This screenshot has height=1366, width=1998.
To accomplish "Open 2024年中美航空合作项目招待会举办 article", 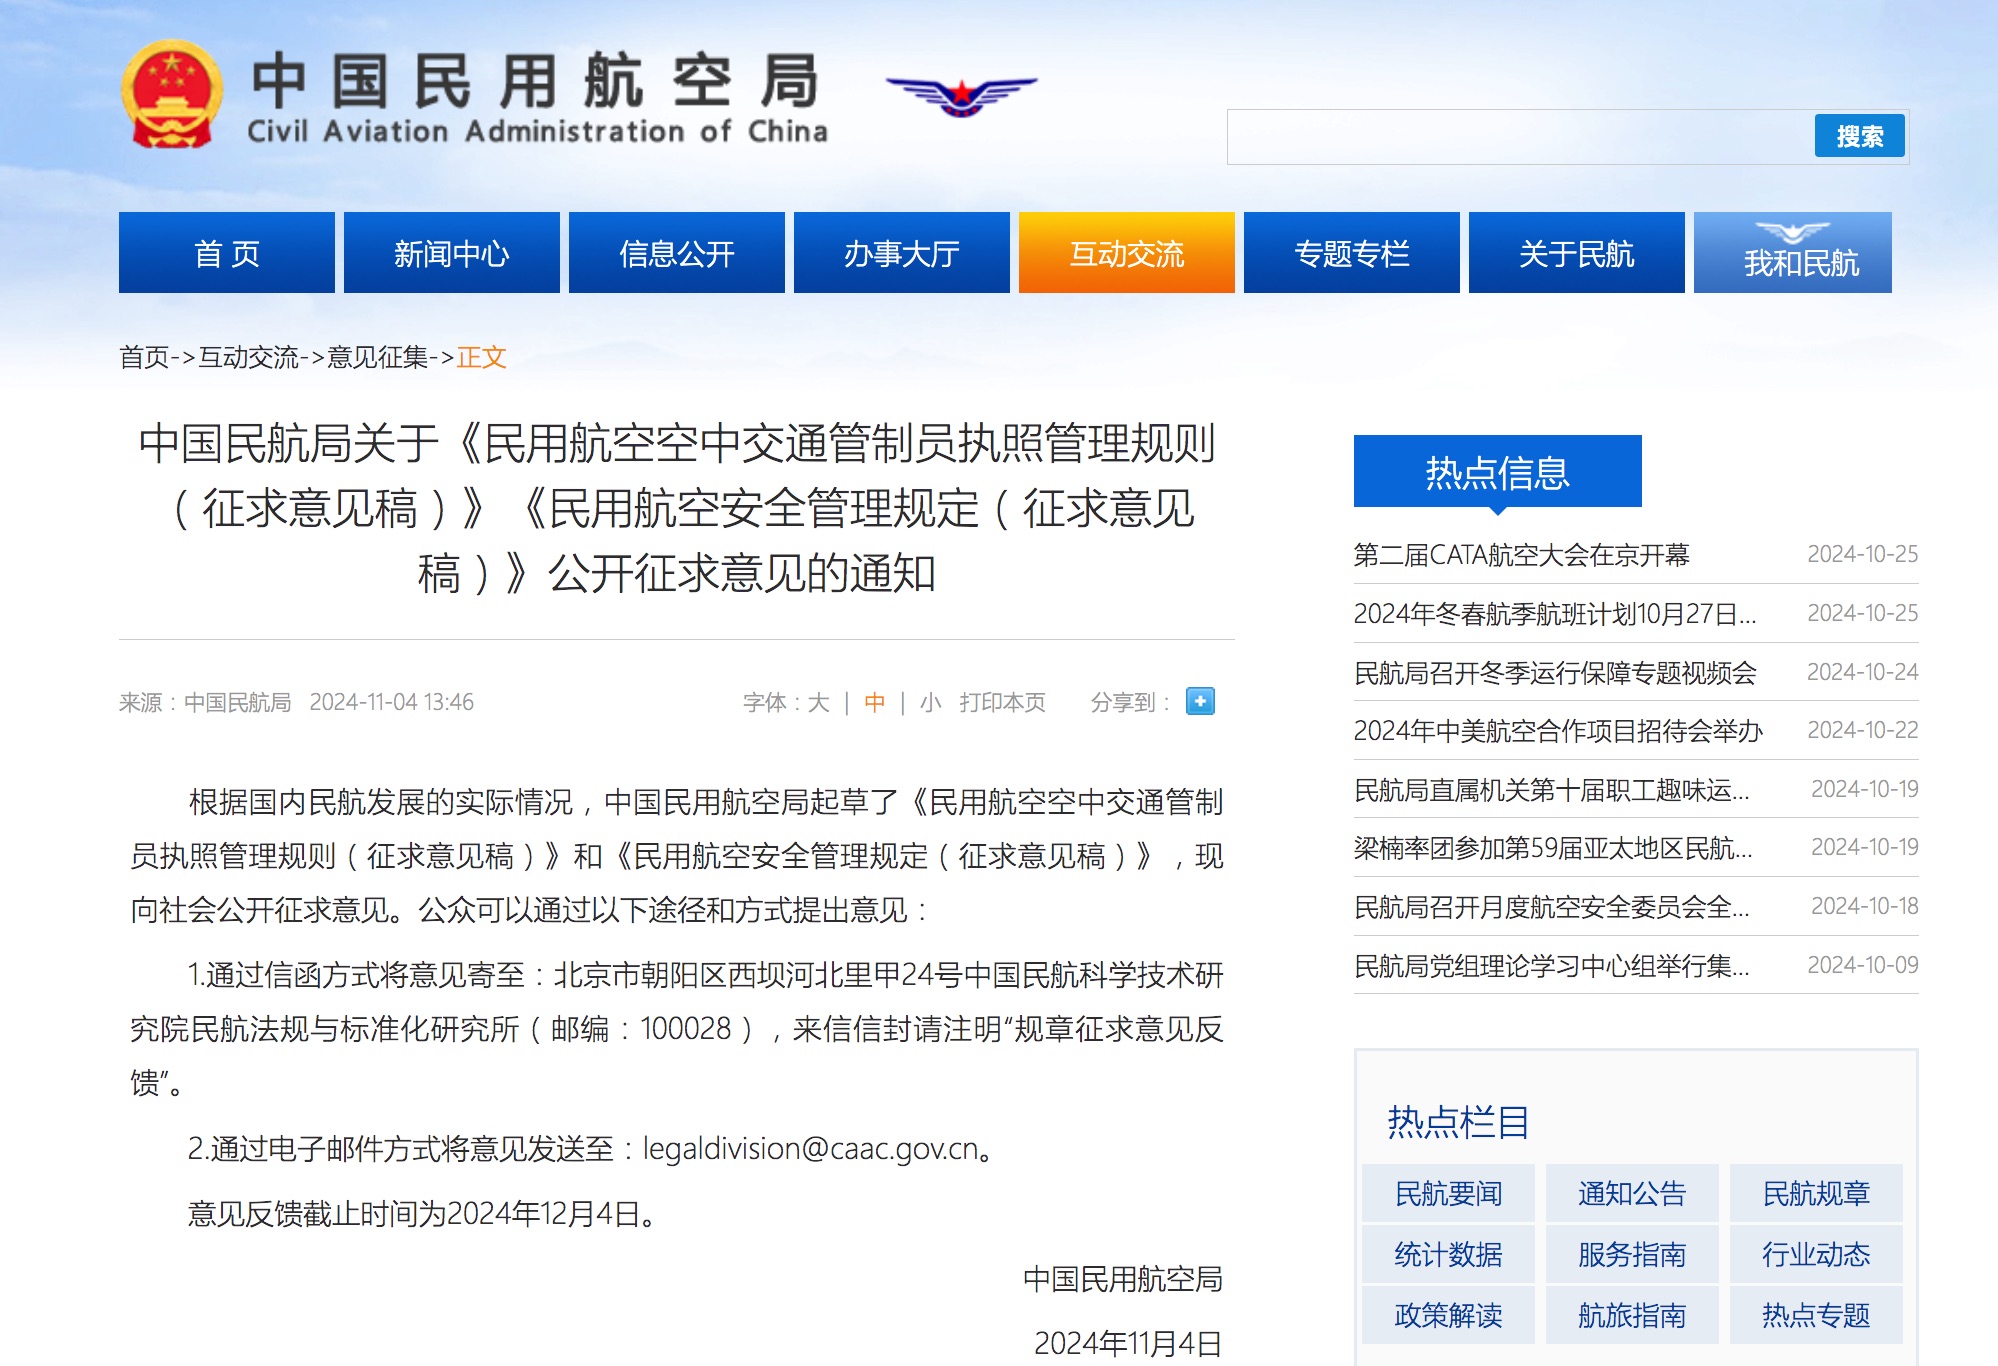I will (x=1557, y=731).
